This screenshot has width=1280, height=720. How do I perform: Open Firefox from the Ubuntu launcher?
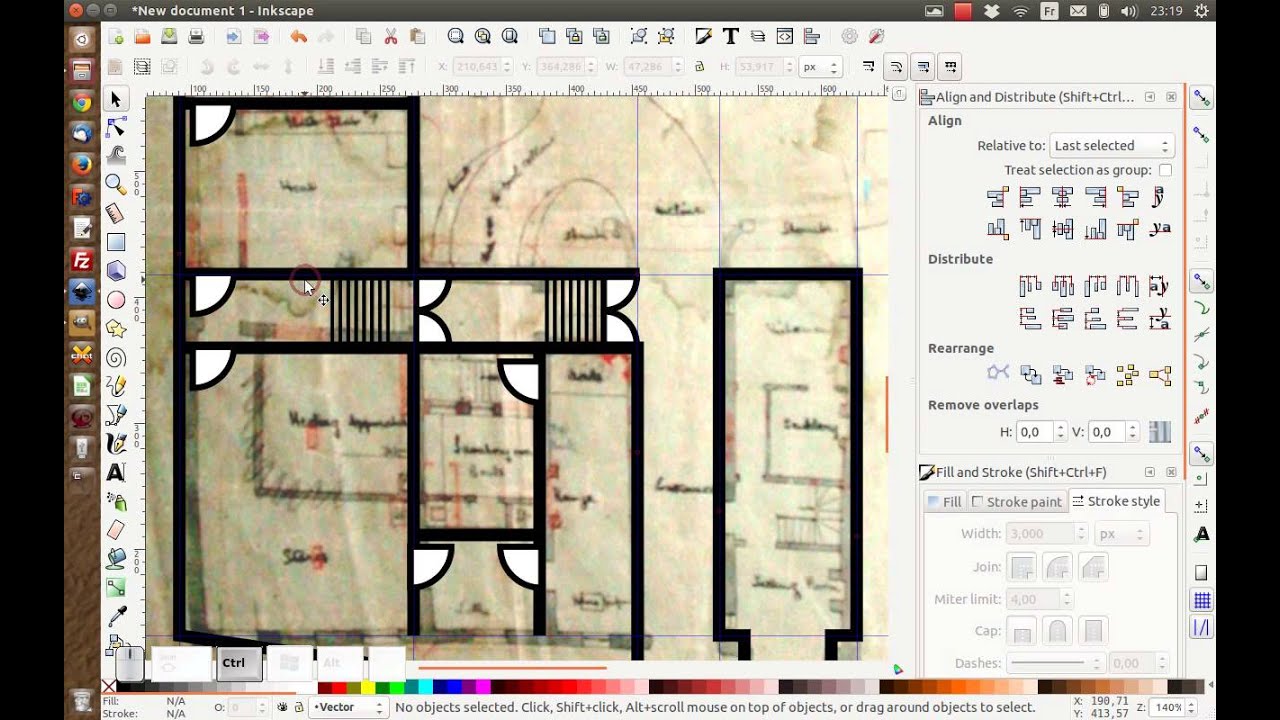tap(82, 164)
